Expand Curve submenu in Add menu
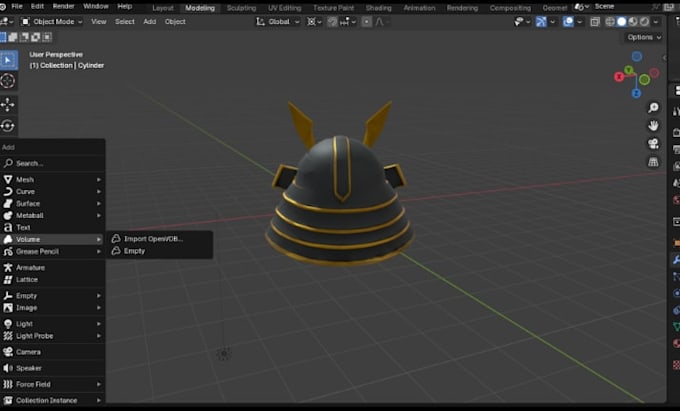Image resolution: width=680 pixels, height=411 pixels. click(52, 192)
